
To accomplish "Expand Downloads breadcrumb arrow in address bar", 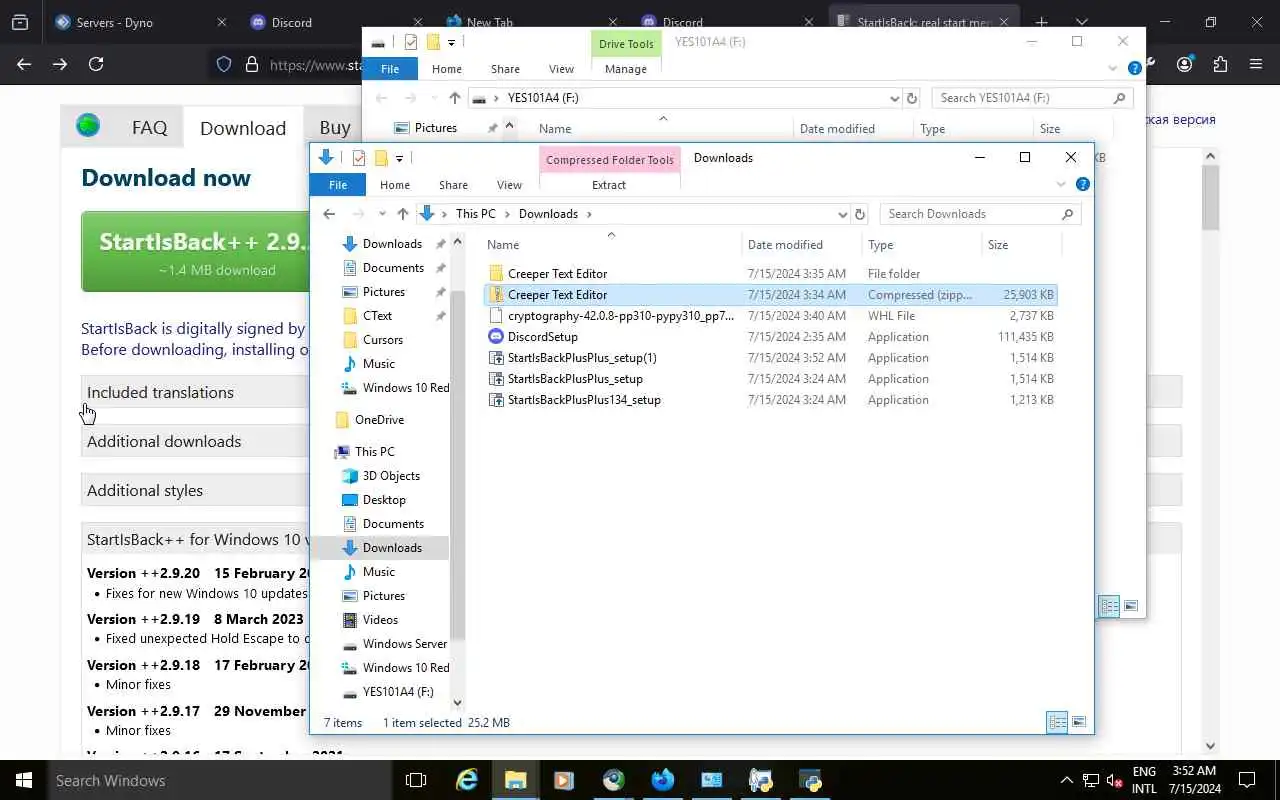I will [589, 214].
